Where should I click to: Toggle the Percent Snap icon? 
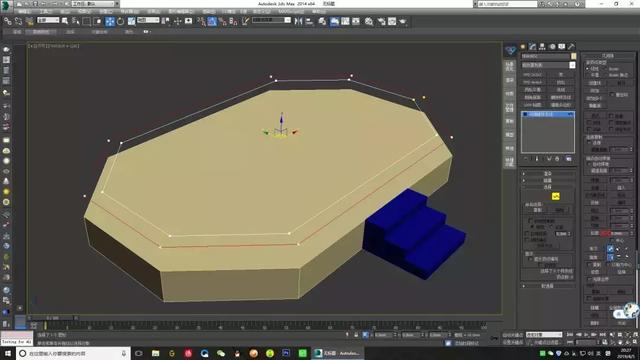[222, 21]
